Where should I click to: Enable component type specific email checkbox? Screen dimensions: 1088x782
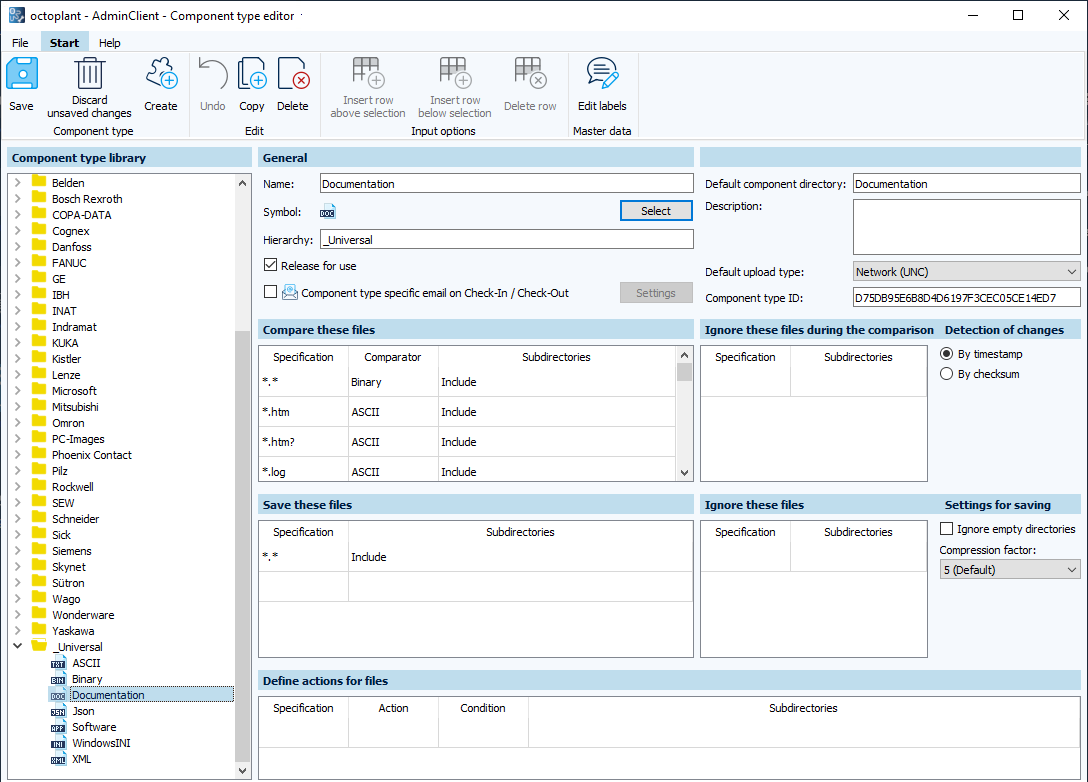[271, 292]
